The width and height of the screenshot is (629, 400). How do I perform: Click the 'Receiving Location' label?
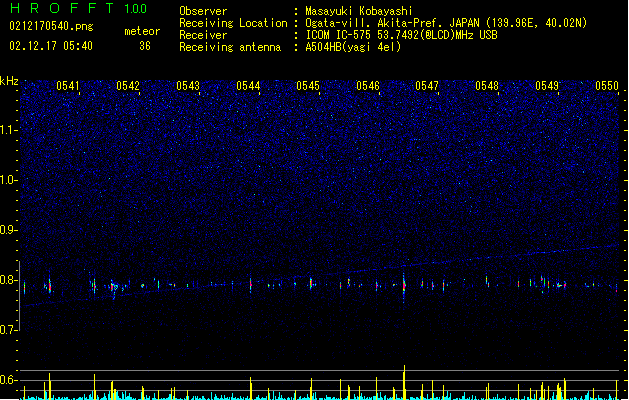pos(233,23)
